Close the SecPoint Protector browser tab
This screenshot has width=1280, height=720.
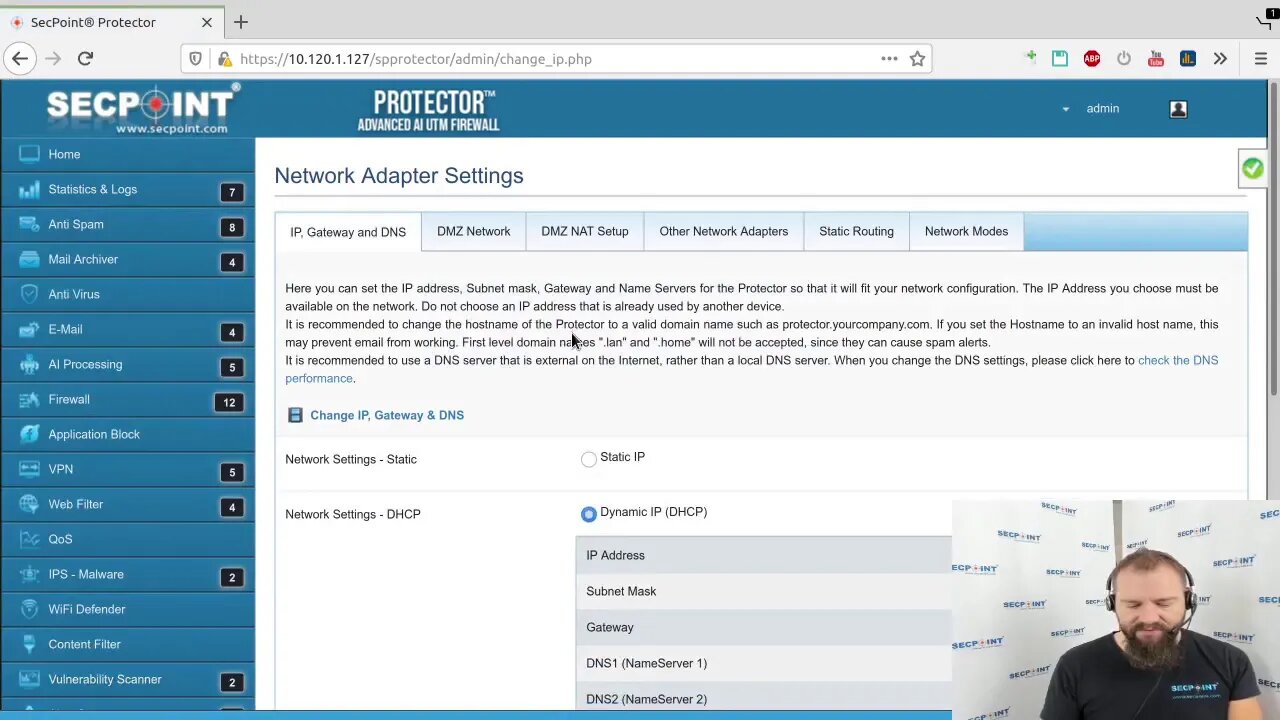pos(207,22)
